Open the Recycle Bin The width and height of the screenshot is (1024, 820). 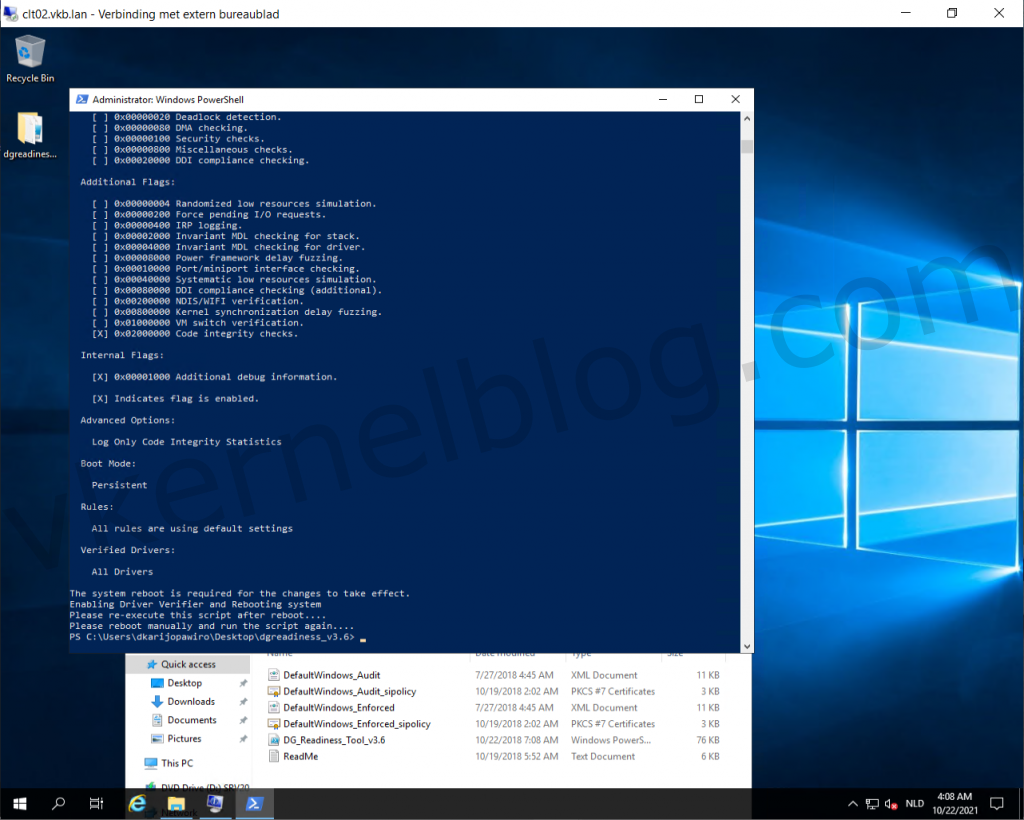click(29, 52)
